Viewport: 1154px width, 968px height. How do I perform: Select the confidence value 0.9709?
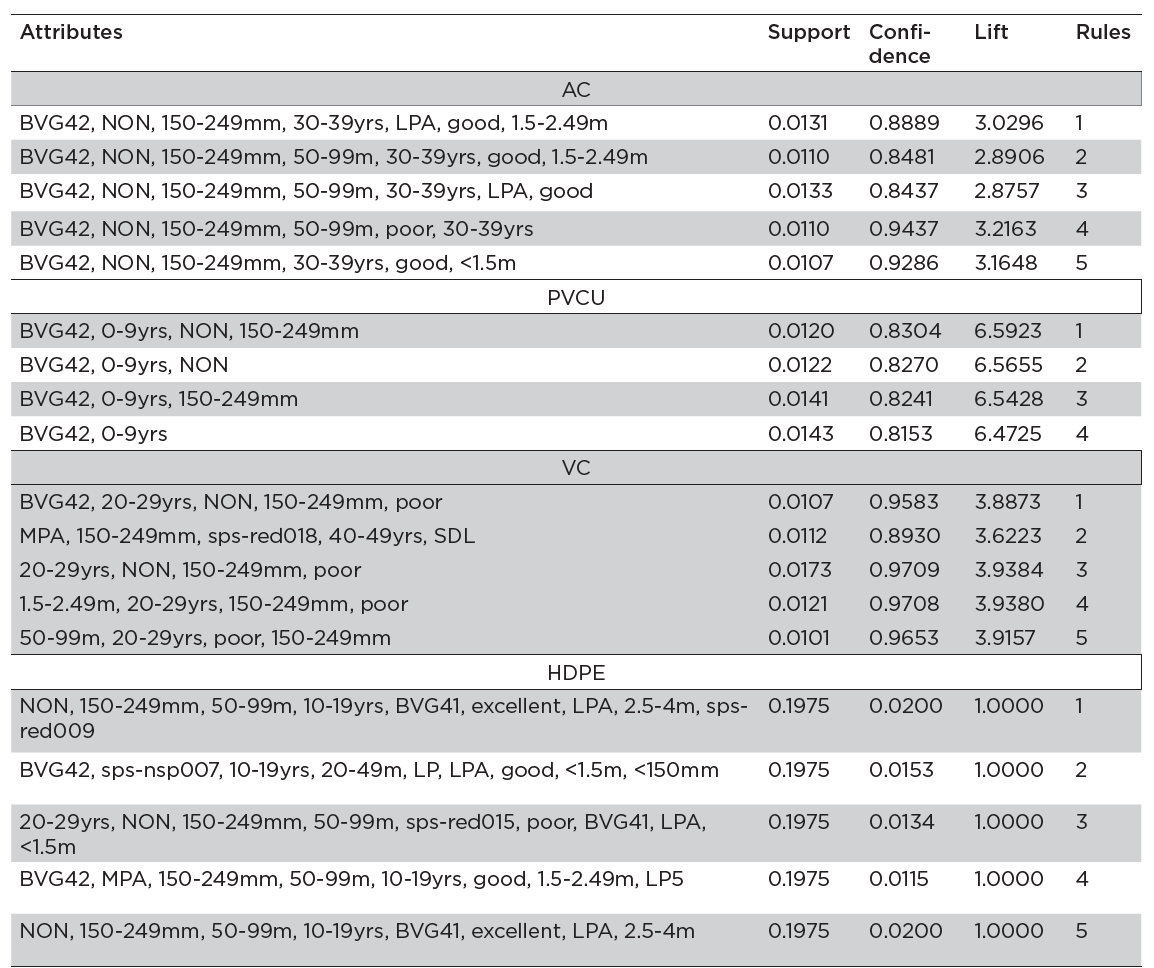pos(903,570)
